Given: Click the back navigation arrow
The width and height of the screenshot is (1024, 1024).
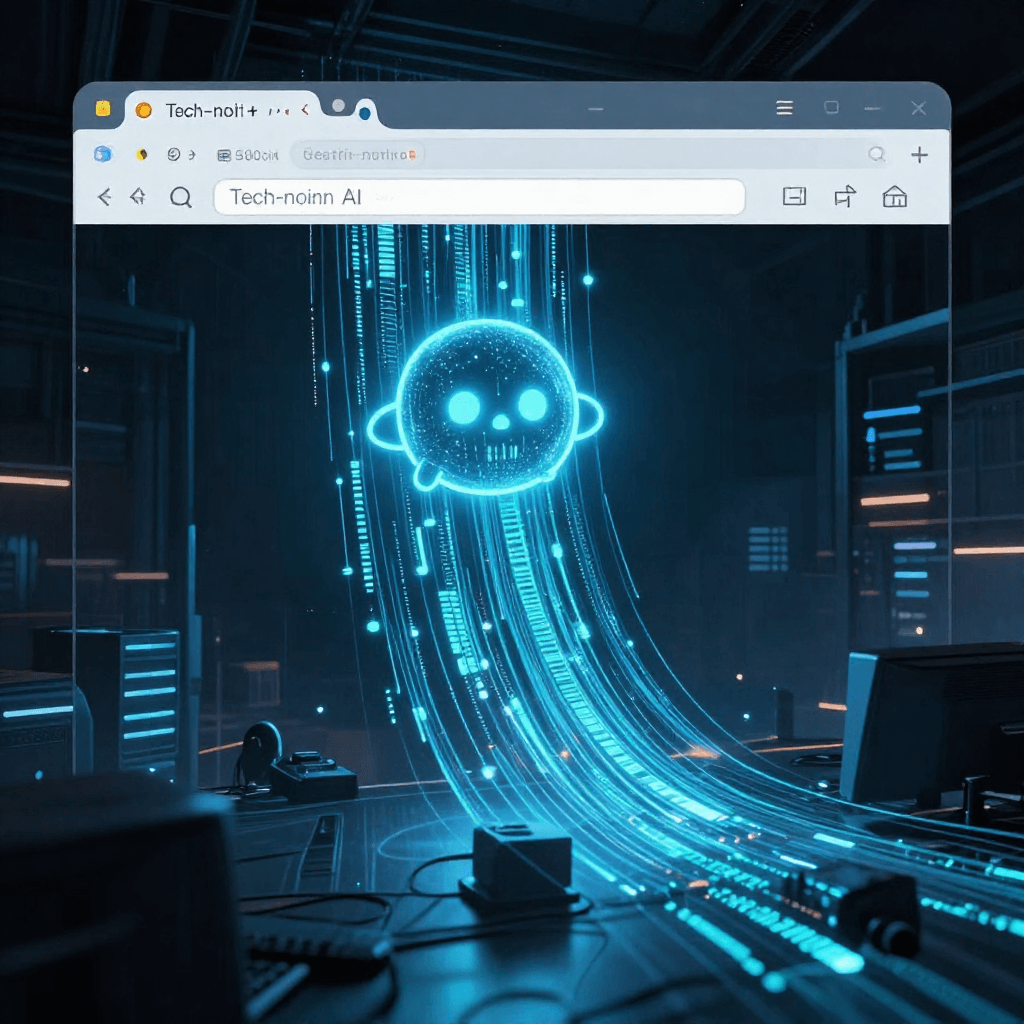Looking at the screenshot, I should pyautogui.click(x=104, y=197).
